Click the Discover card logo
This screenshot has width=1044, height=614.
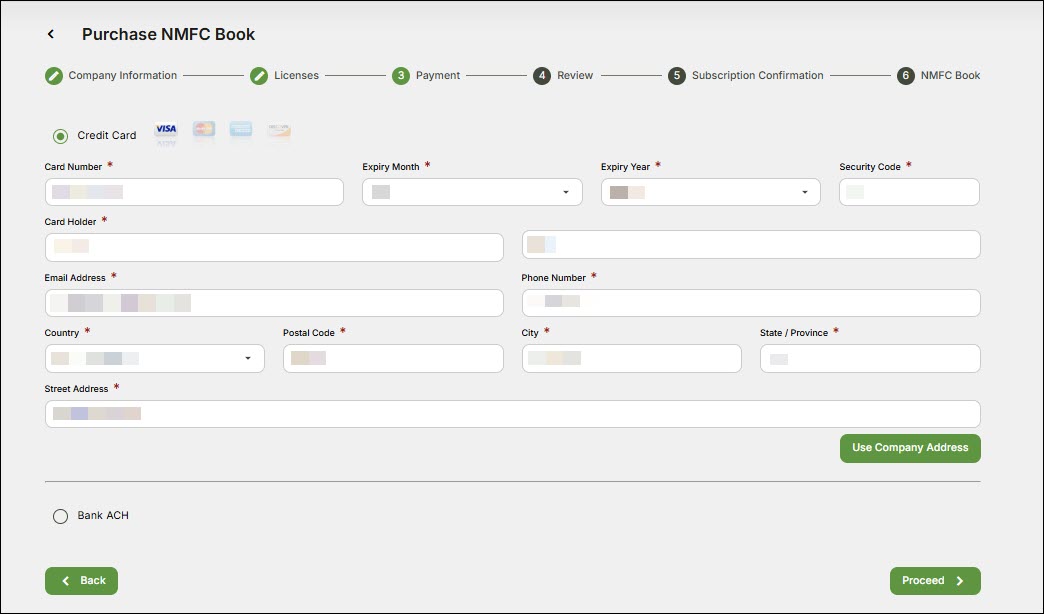279,130
